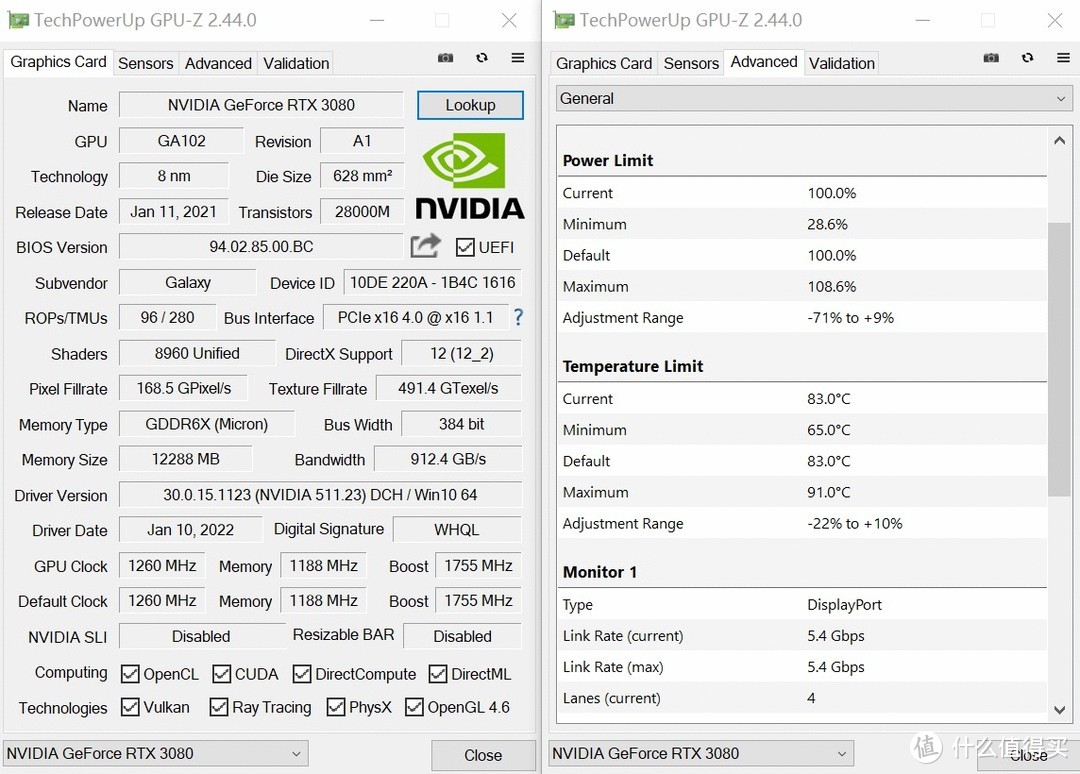Click refresh icon in left GPU-Z window
The image size is (1080, 774).
point(482,58)
